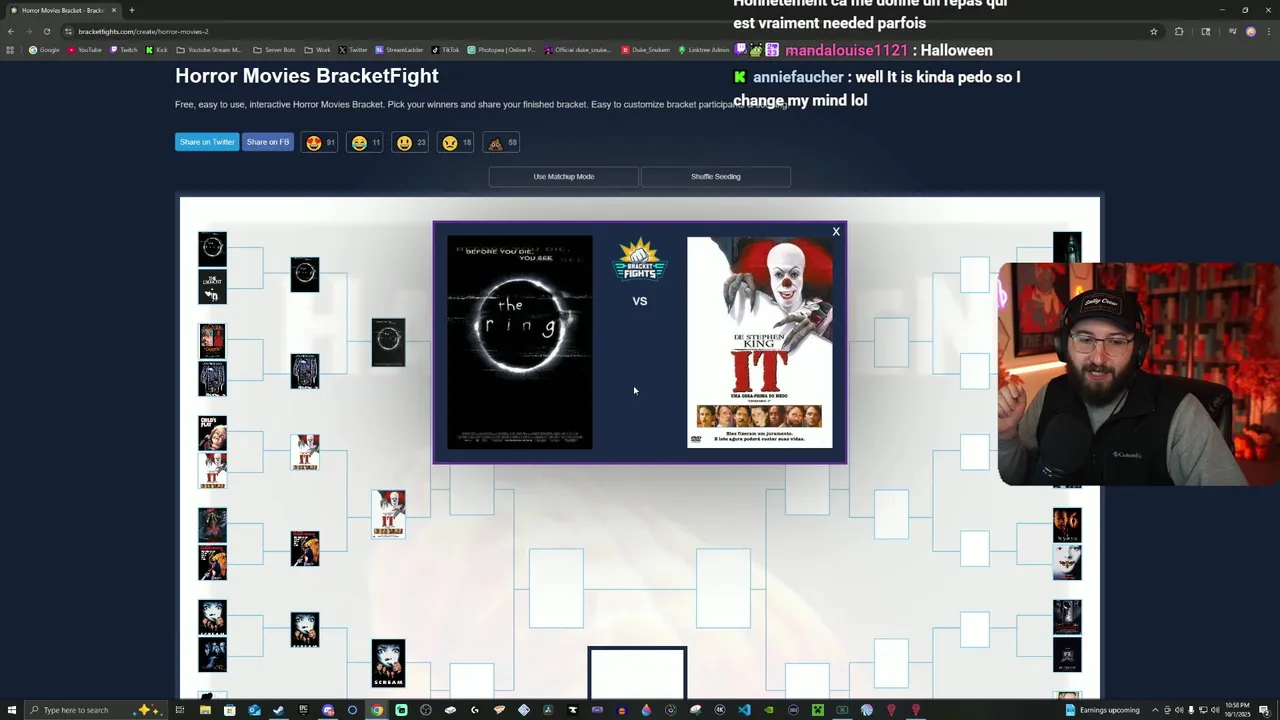The width and height of the screenshot is (1280, 720).
Task: Open the TikTok bookmark
Action: [x=445, y=50]
